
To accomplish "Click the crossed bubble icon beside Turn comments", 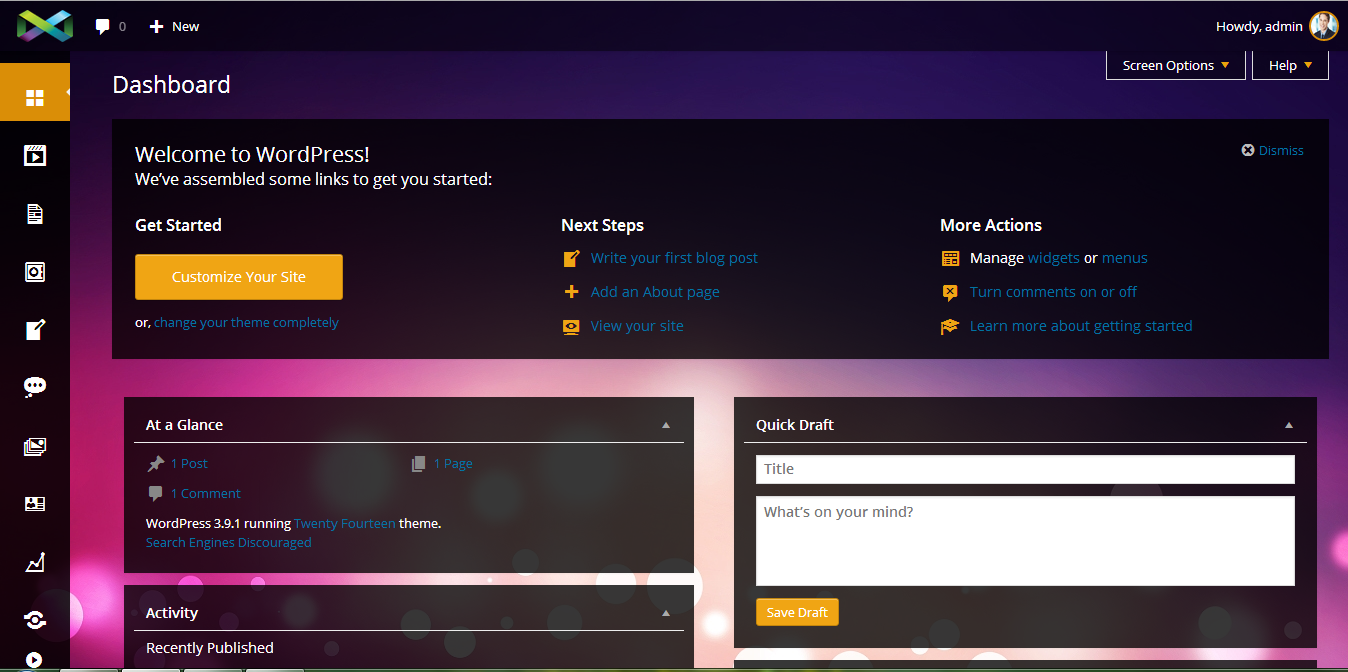I will point(950,292).
